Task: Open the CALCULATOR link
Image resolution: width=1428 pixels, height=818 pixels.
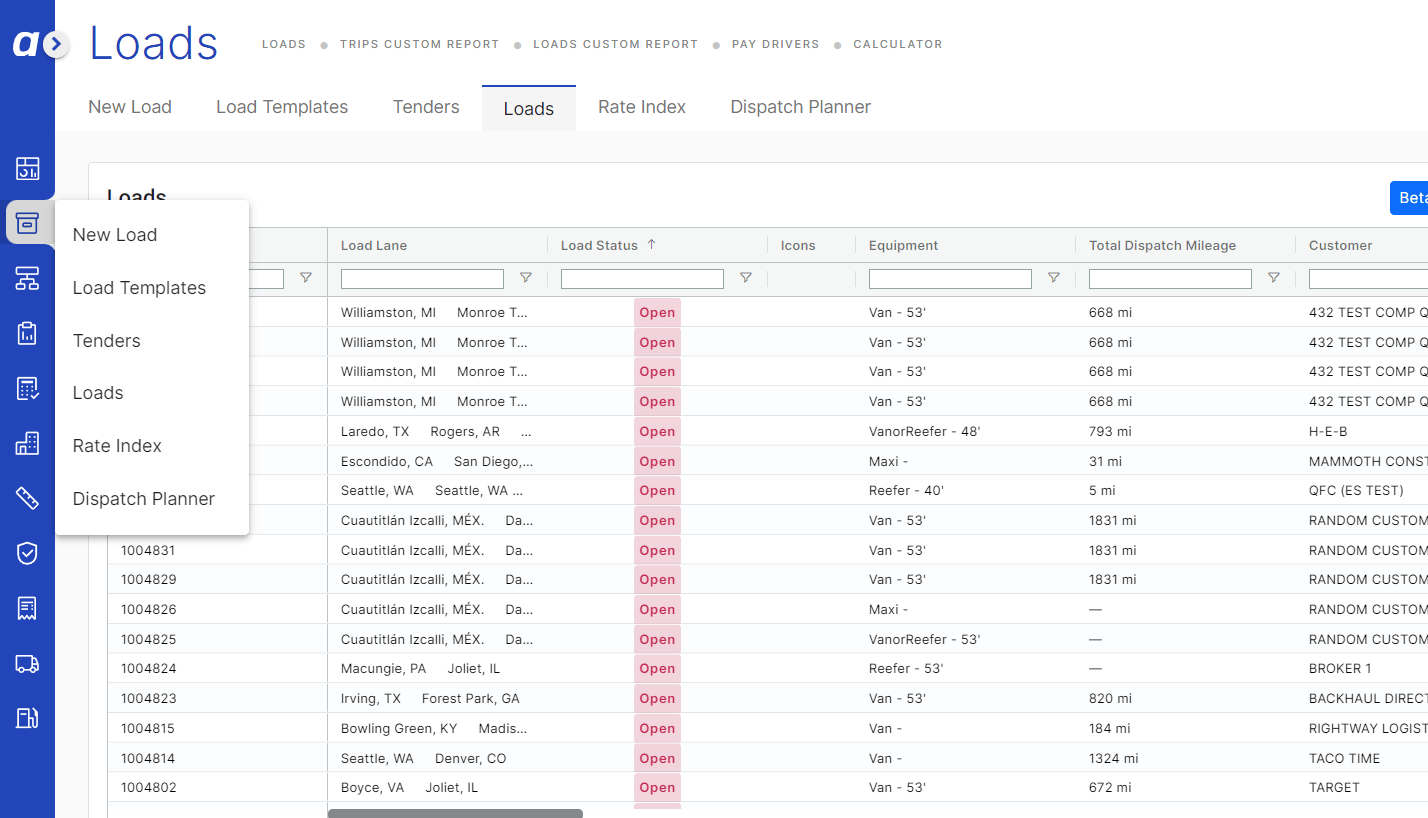Action: coord(897,44)
